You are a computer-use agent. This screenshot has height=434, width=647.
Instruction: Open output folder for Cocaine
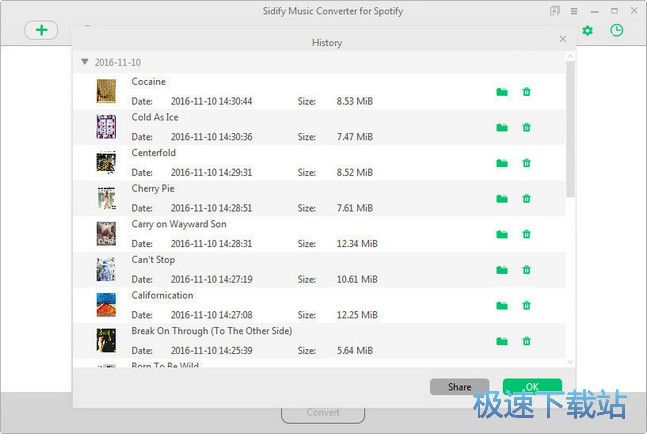[502, 92]
